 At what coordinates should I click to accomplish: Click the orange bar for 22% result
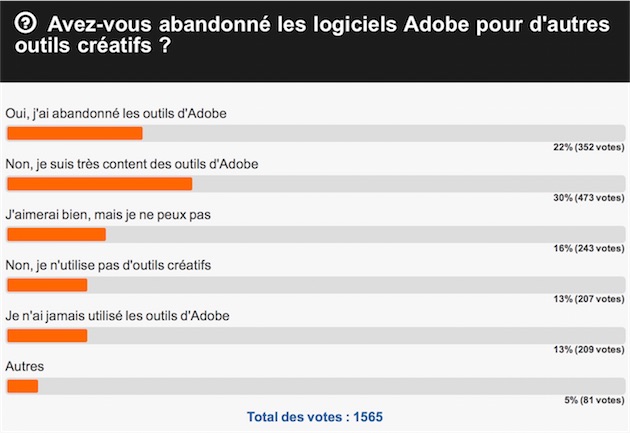(x=75, y=133)
